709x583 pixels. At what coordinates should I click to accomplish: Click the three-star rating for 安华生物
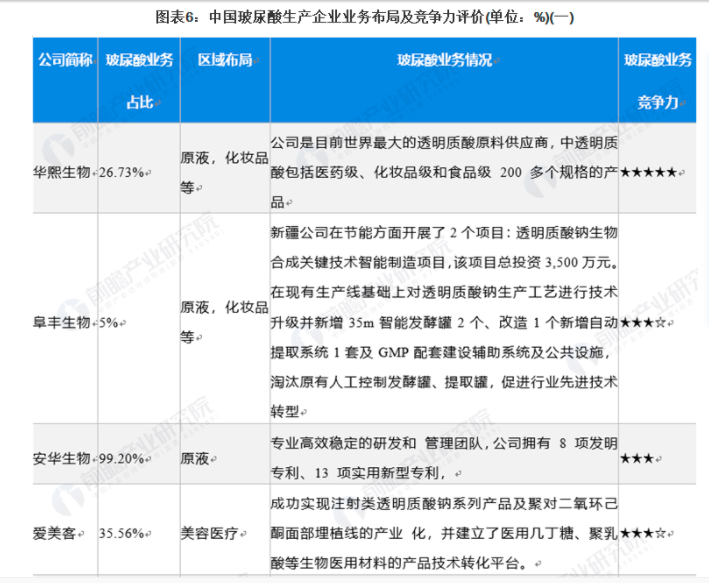[x=637, y=458]
